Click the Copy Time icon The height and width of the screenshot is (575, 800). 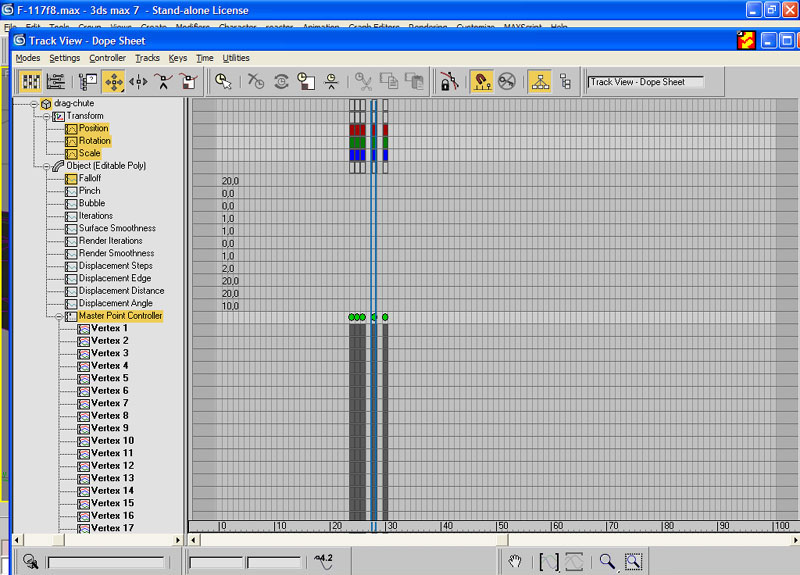pyautogui.click(x=389, y=82)
